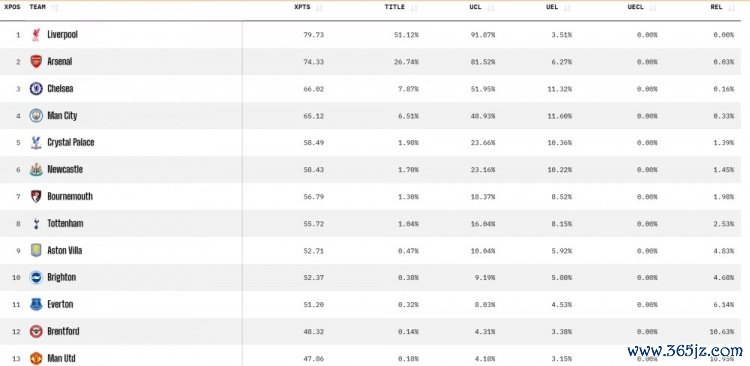The image size is (750, 366).
Task: Click the UECL column header
Action: point(635,7)
